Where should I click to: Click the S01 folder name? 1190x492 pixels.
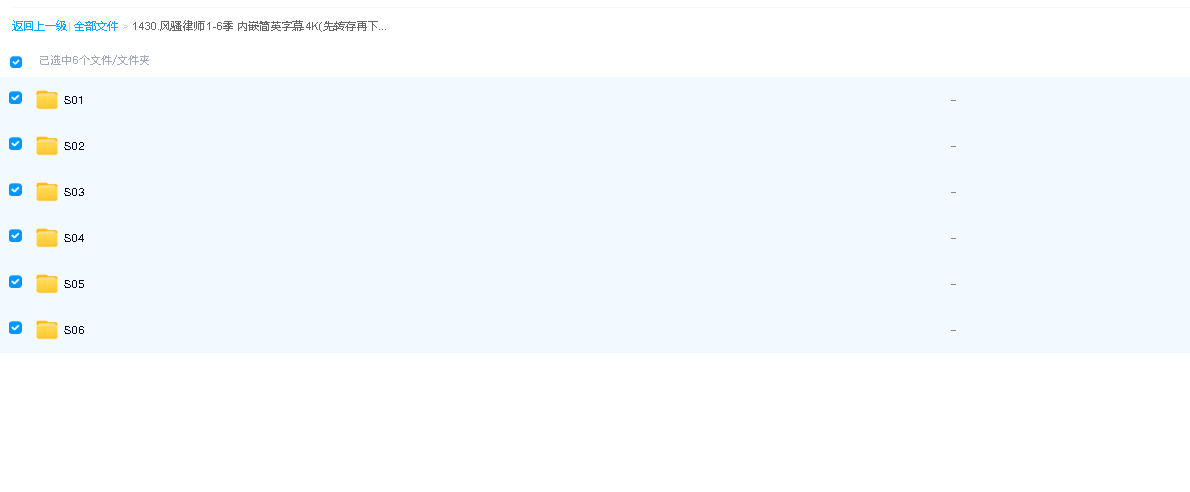coord(74,100)
